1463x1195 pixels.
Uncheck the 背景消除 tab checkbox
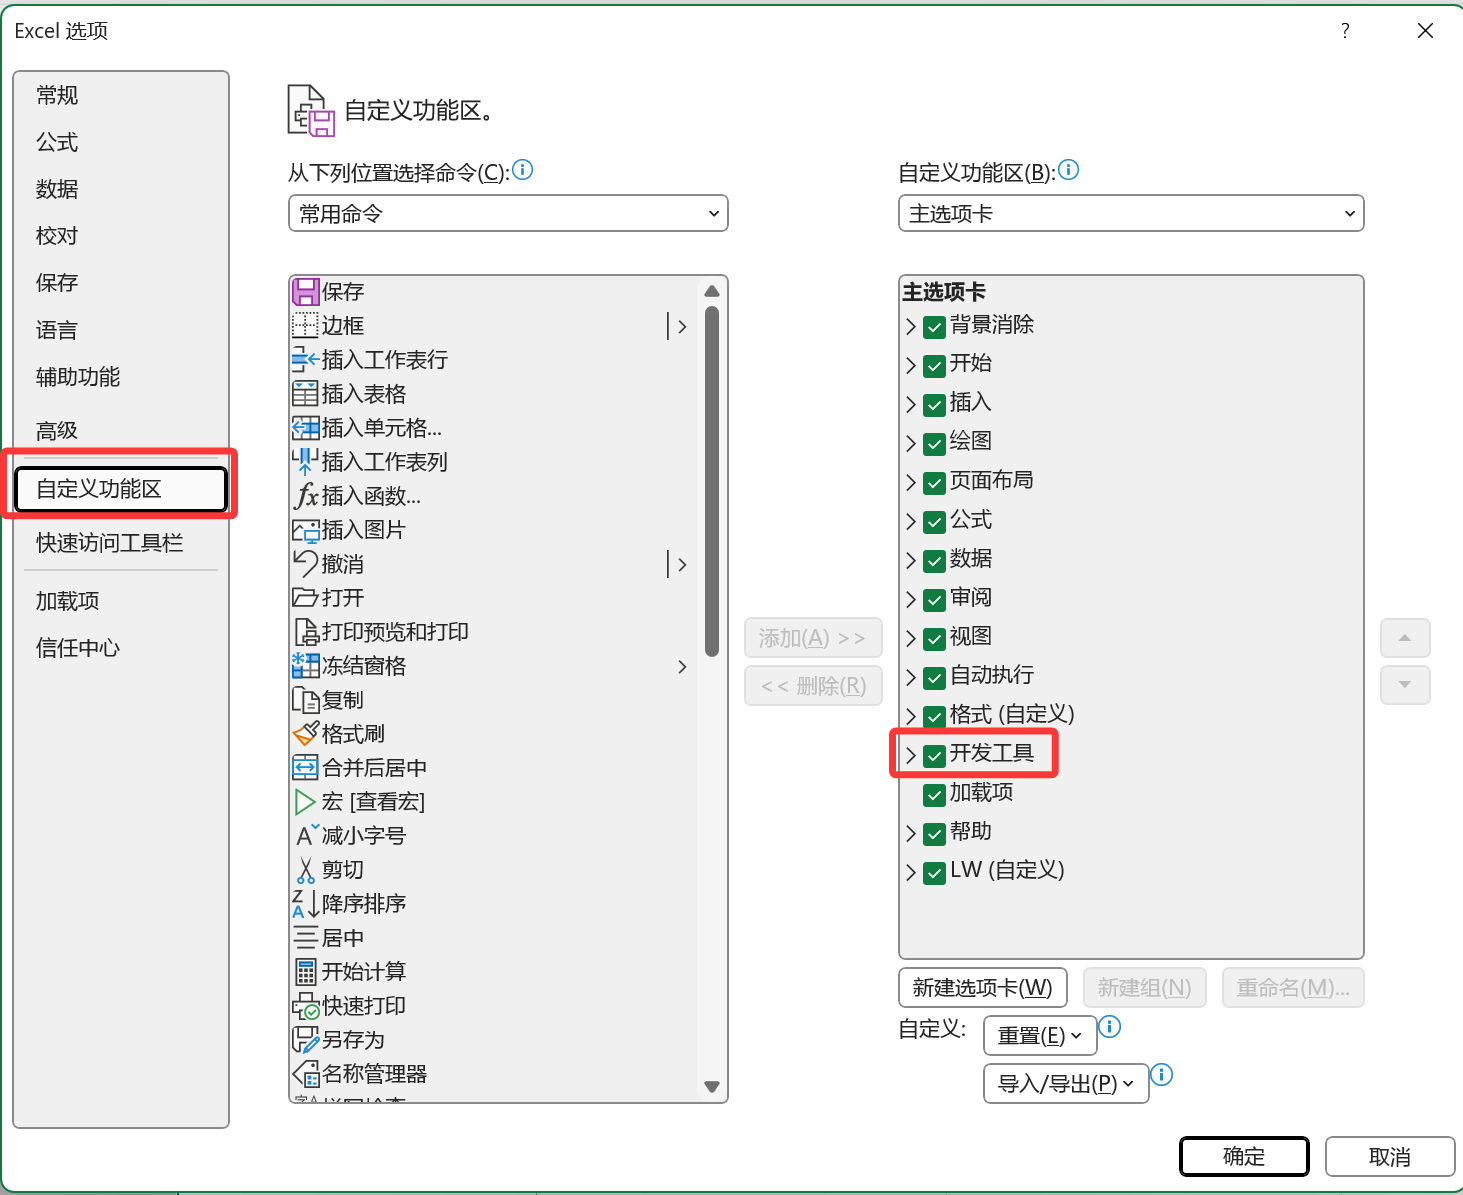click(934, 326)
